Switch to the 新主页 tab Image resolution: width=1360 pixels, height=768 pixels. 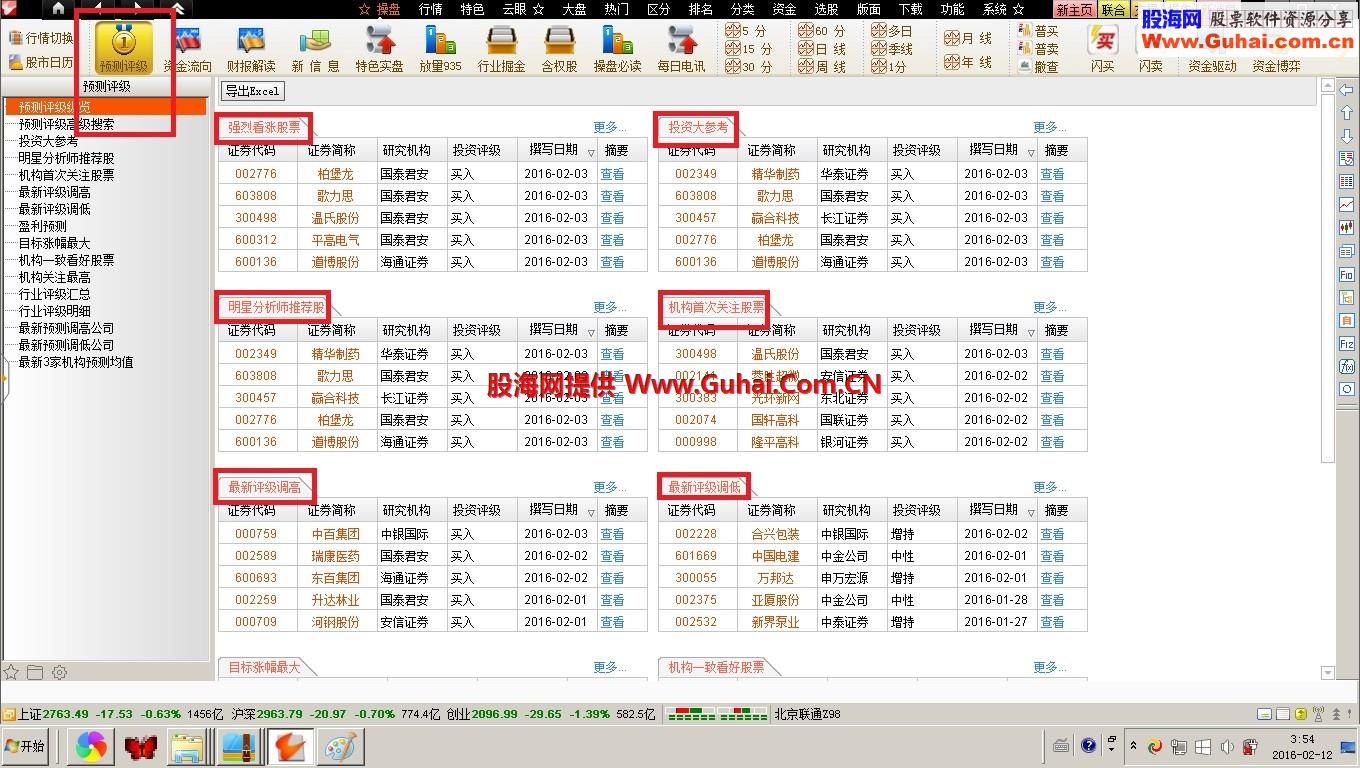point(1075,10)
